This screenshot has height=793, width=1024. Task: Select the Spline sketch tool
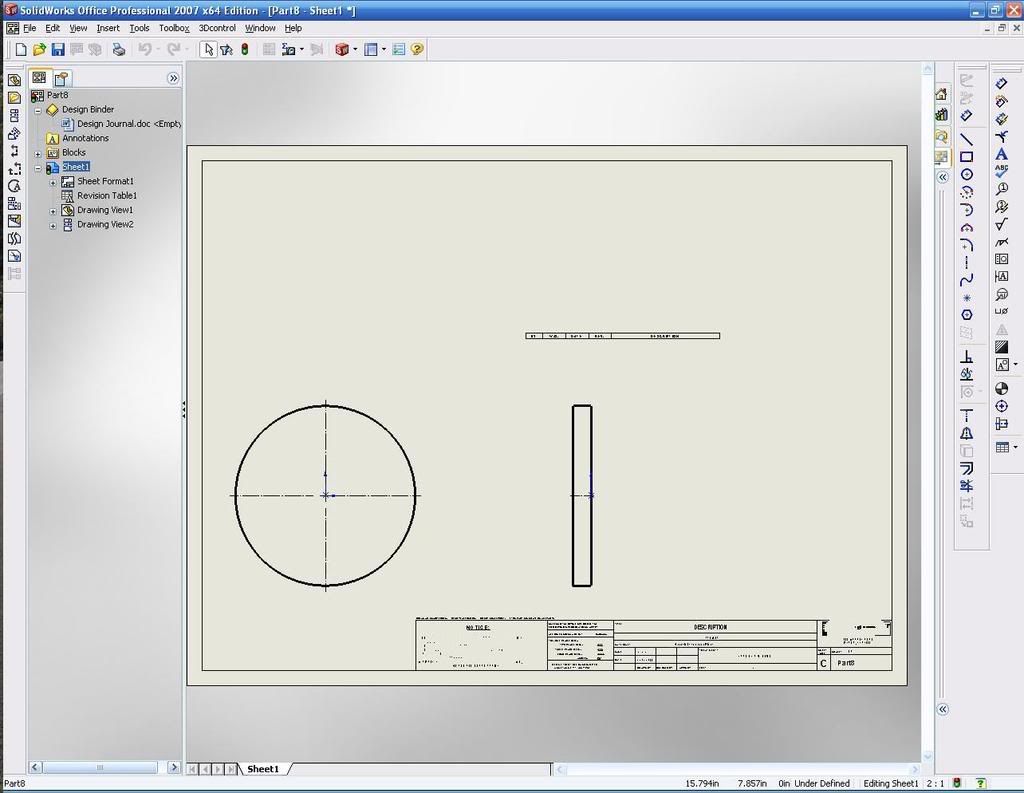tap(966, 280)
